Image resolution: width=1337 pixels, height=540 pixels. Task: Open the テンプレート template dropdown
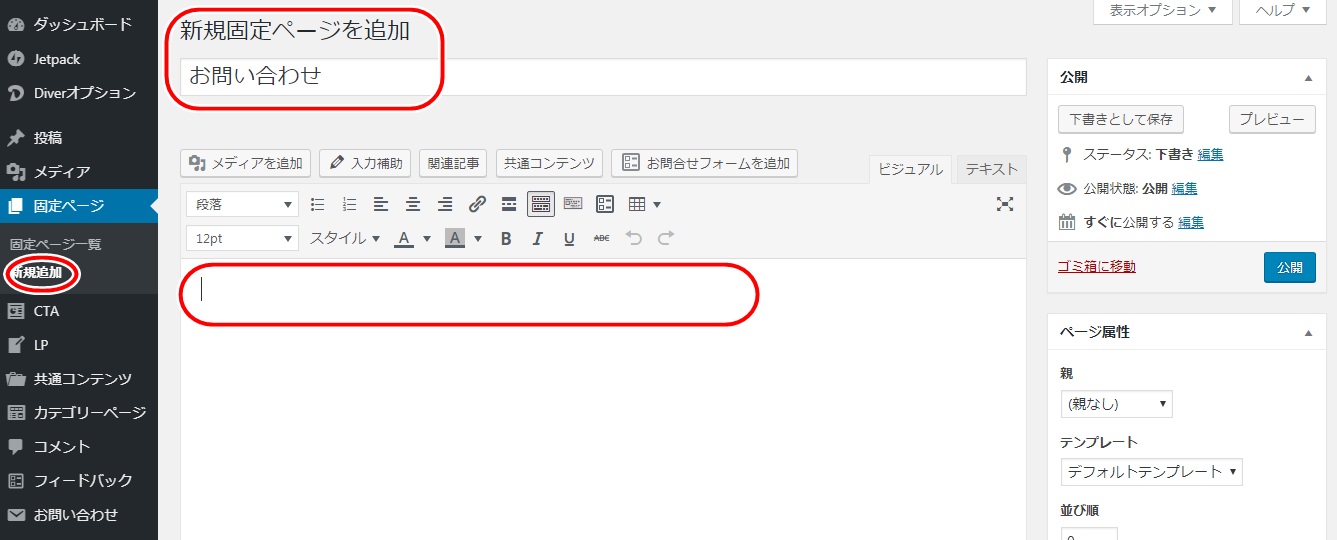1151,471
